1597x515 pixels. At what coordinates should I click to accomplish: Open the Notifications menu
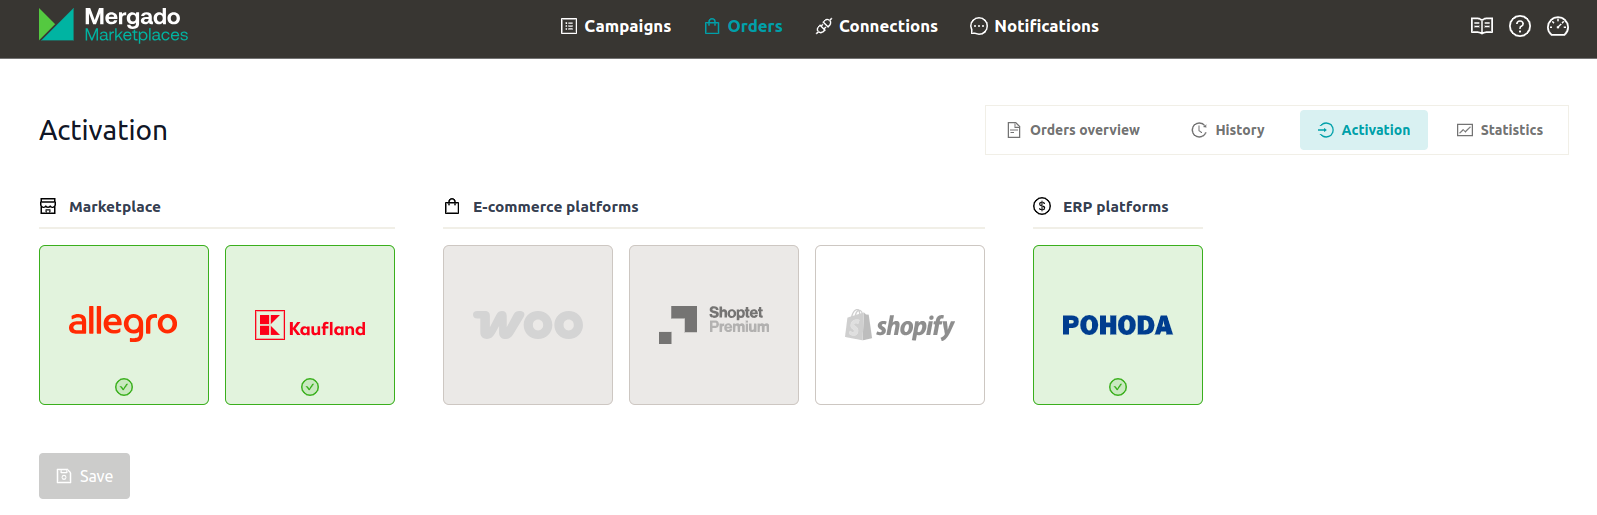coord(1034,26)
